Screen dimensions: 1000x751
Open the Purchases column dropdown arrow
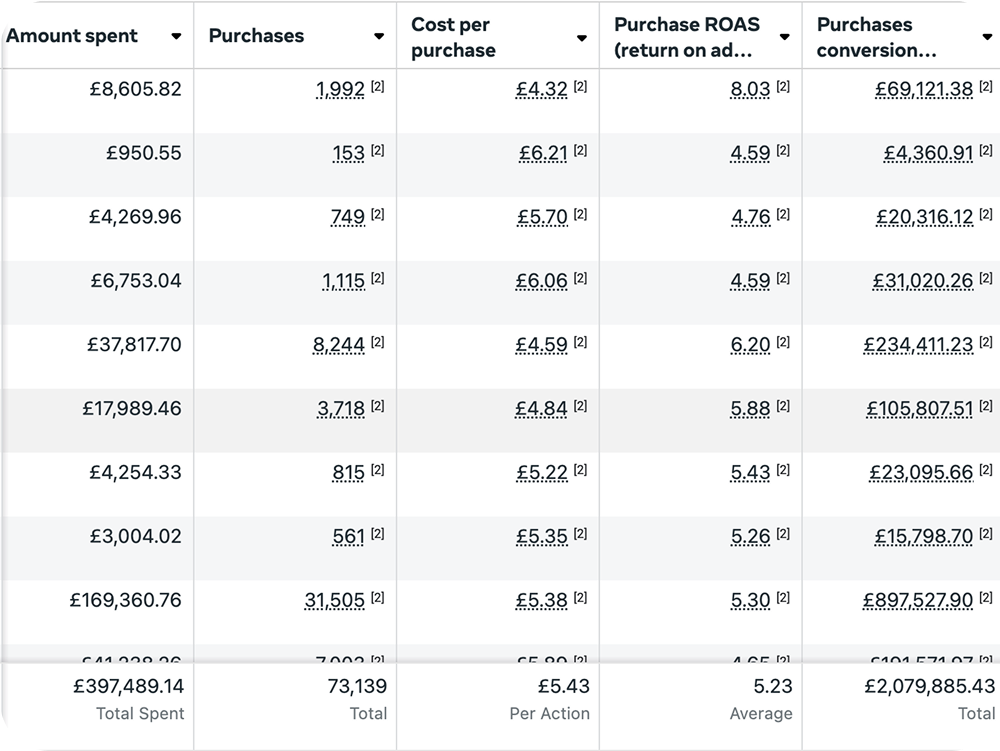point(379,36)
